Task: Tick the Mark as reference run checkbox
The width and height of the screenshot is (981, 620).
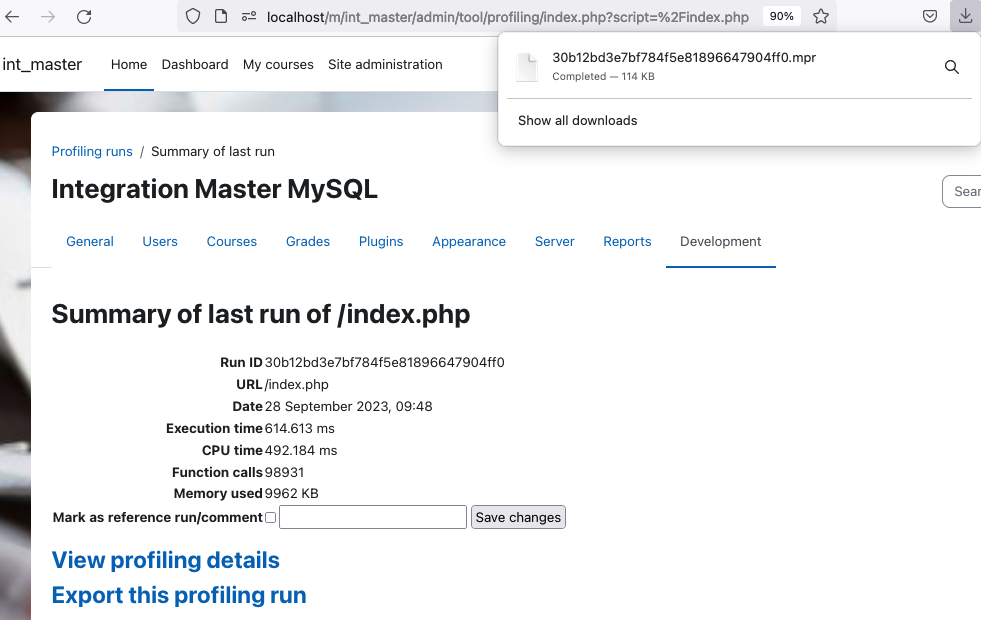Action: (x=270, y=517)
